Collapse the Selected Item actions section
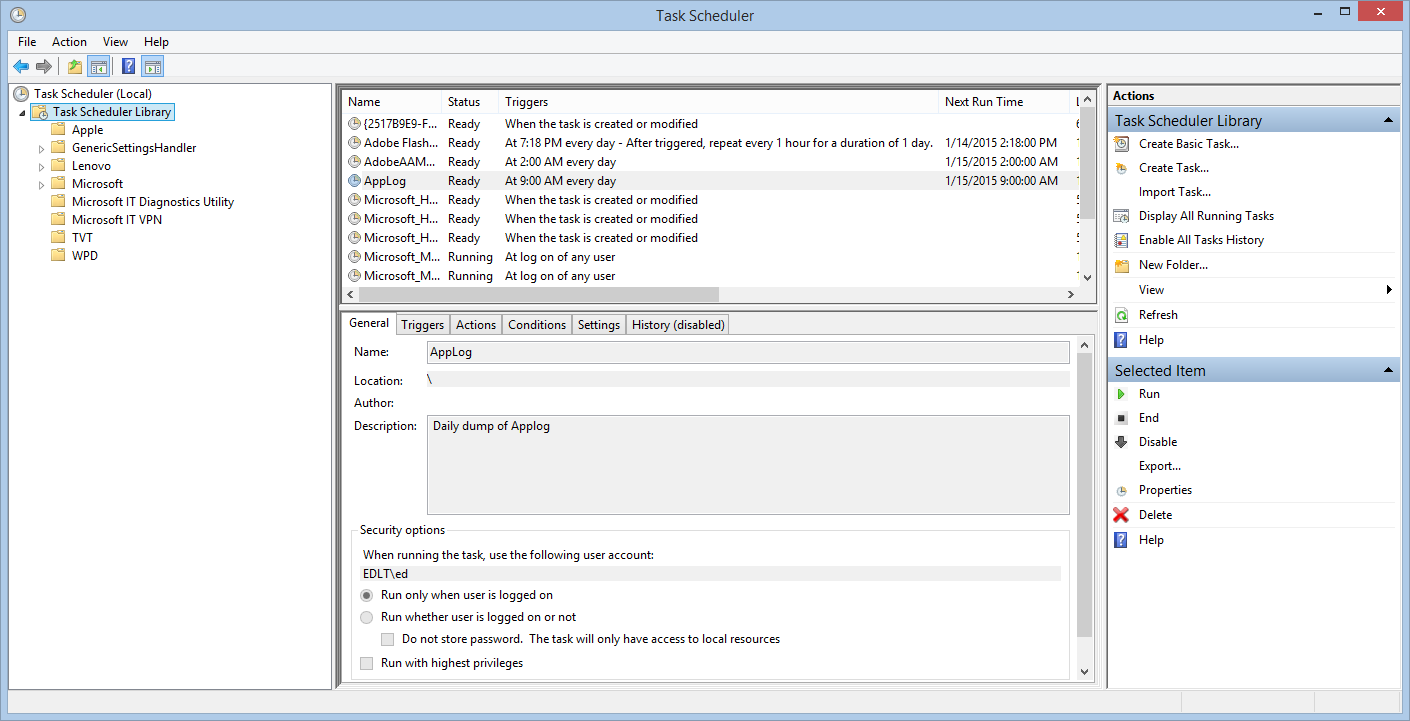Image resolution: width=1410 pixels, height=721 pixels. point(1389,370)
